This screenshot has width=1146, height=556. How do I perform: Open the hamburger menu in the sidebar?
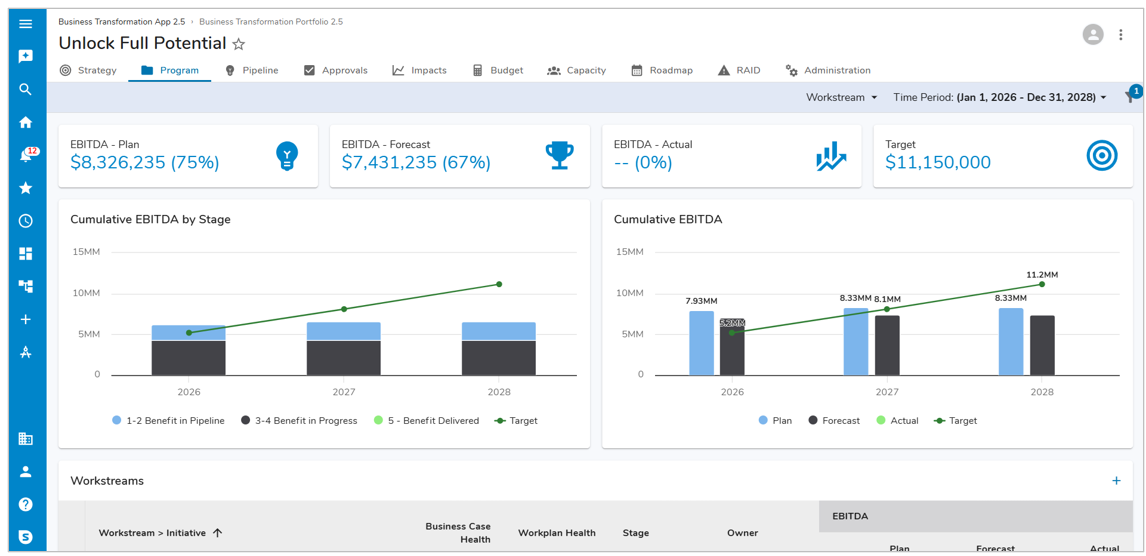pos(26,23)
